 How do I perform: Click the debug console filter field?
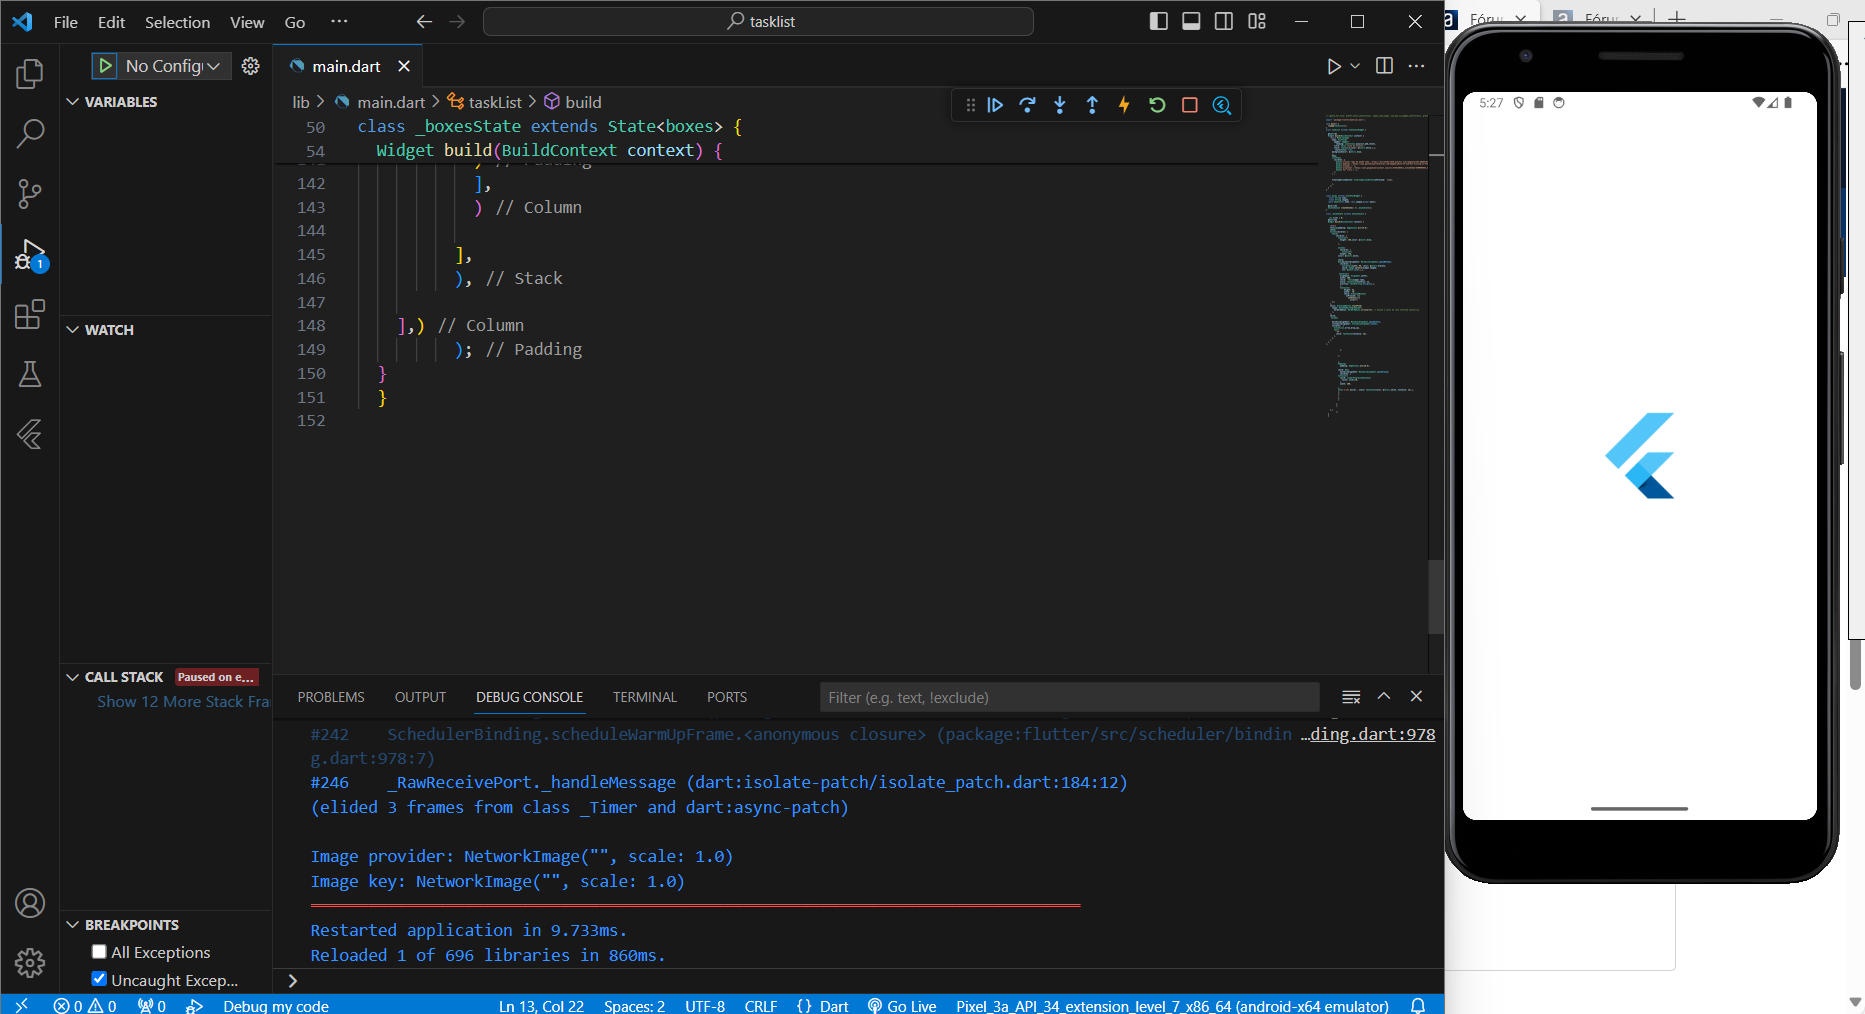point(1069,697)
